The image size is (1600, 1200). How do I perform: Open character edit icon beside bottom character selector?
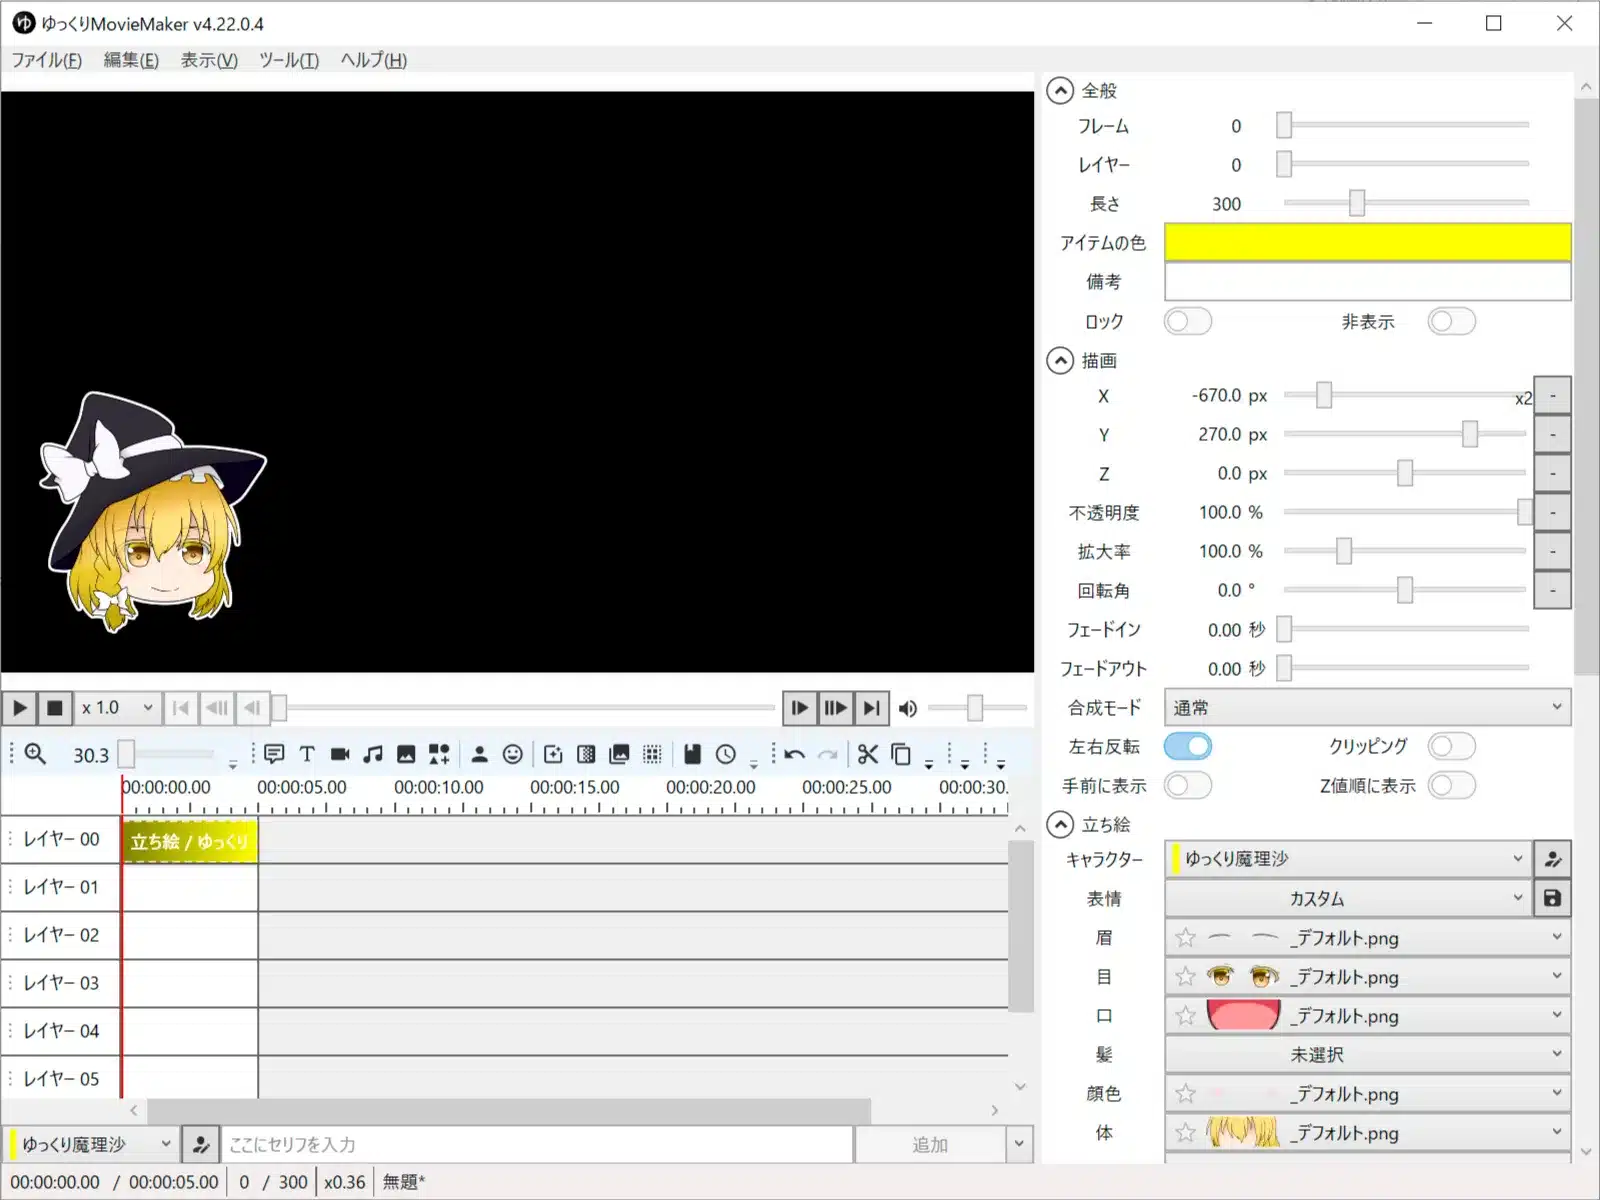coord(201,1144)
